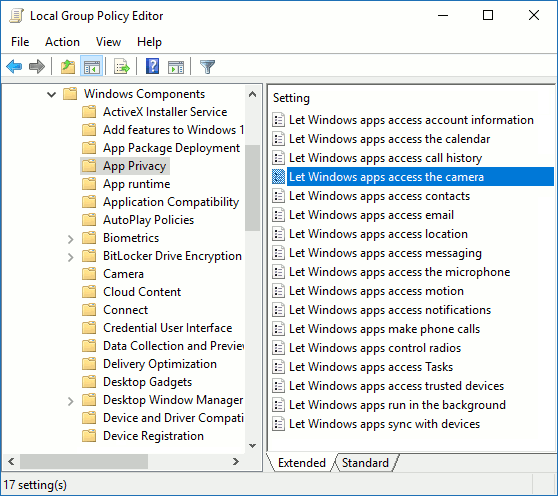Viewport: 558px width, 496px height.
Task: Select Let Windows apps access the microphone
Action: pos(399,272)
